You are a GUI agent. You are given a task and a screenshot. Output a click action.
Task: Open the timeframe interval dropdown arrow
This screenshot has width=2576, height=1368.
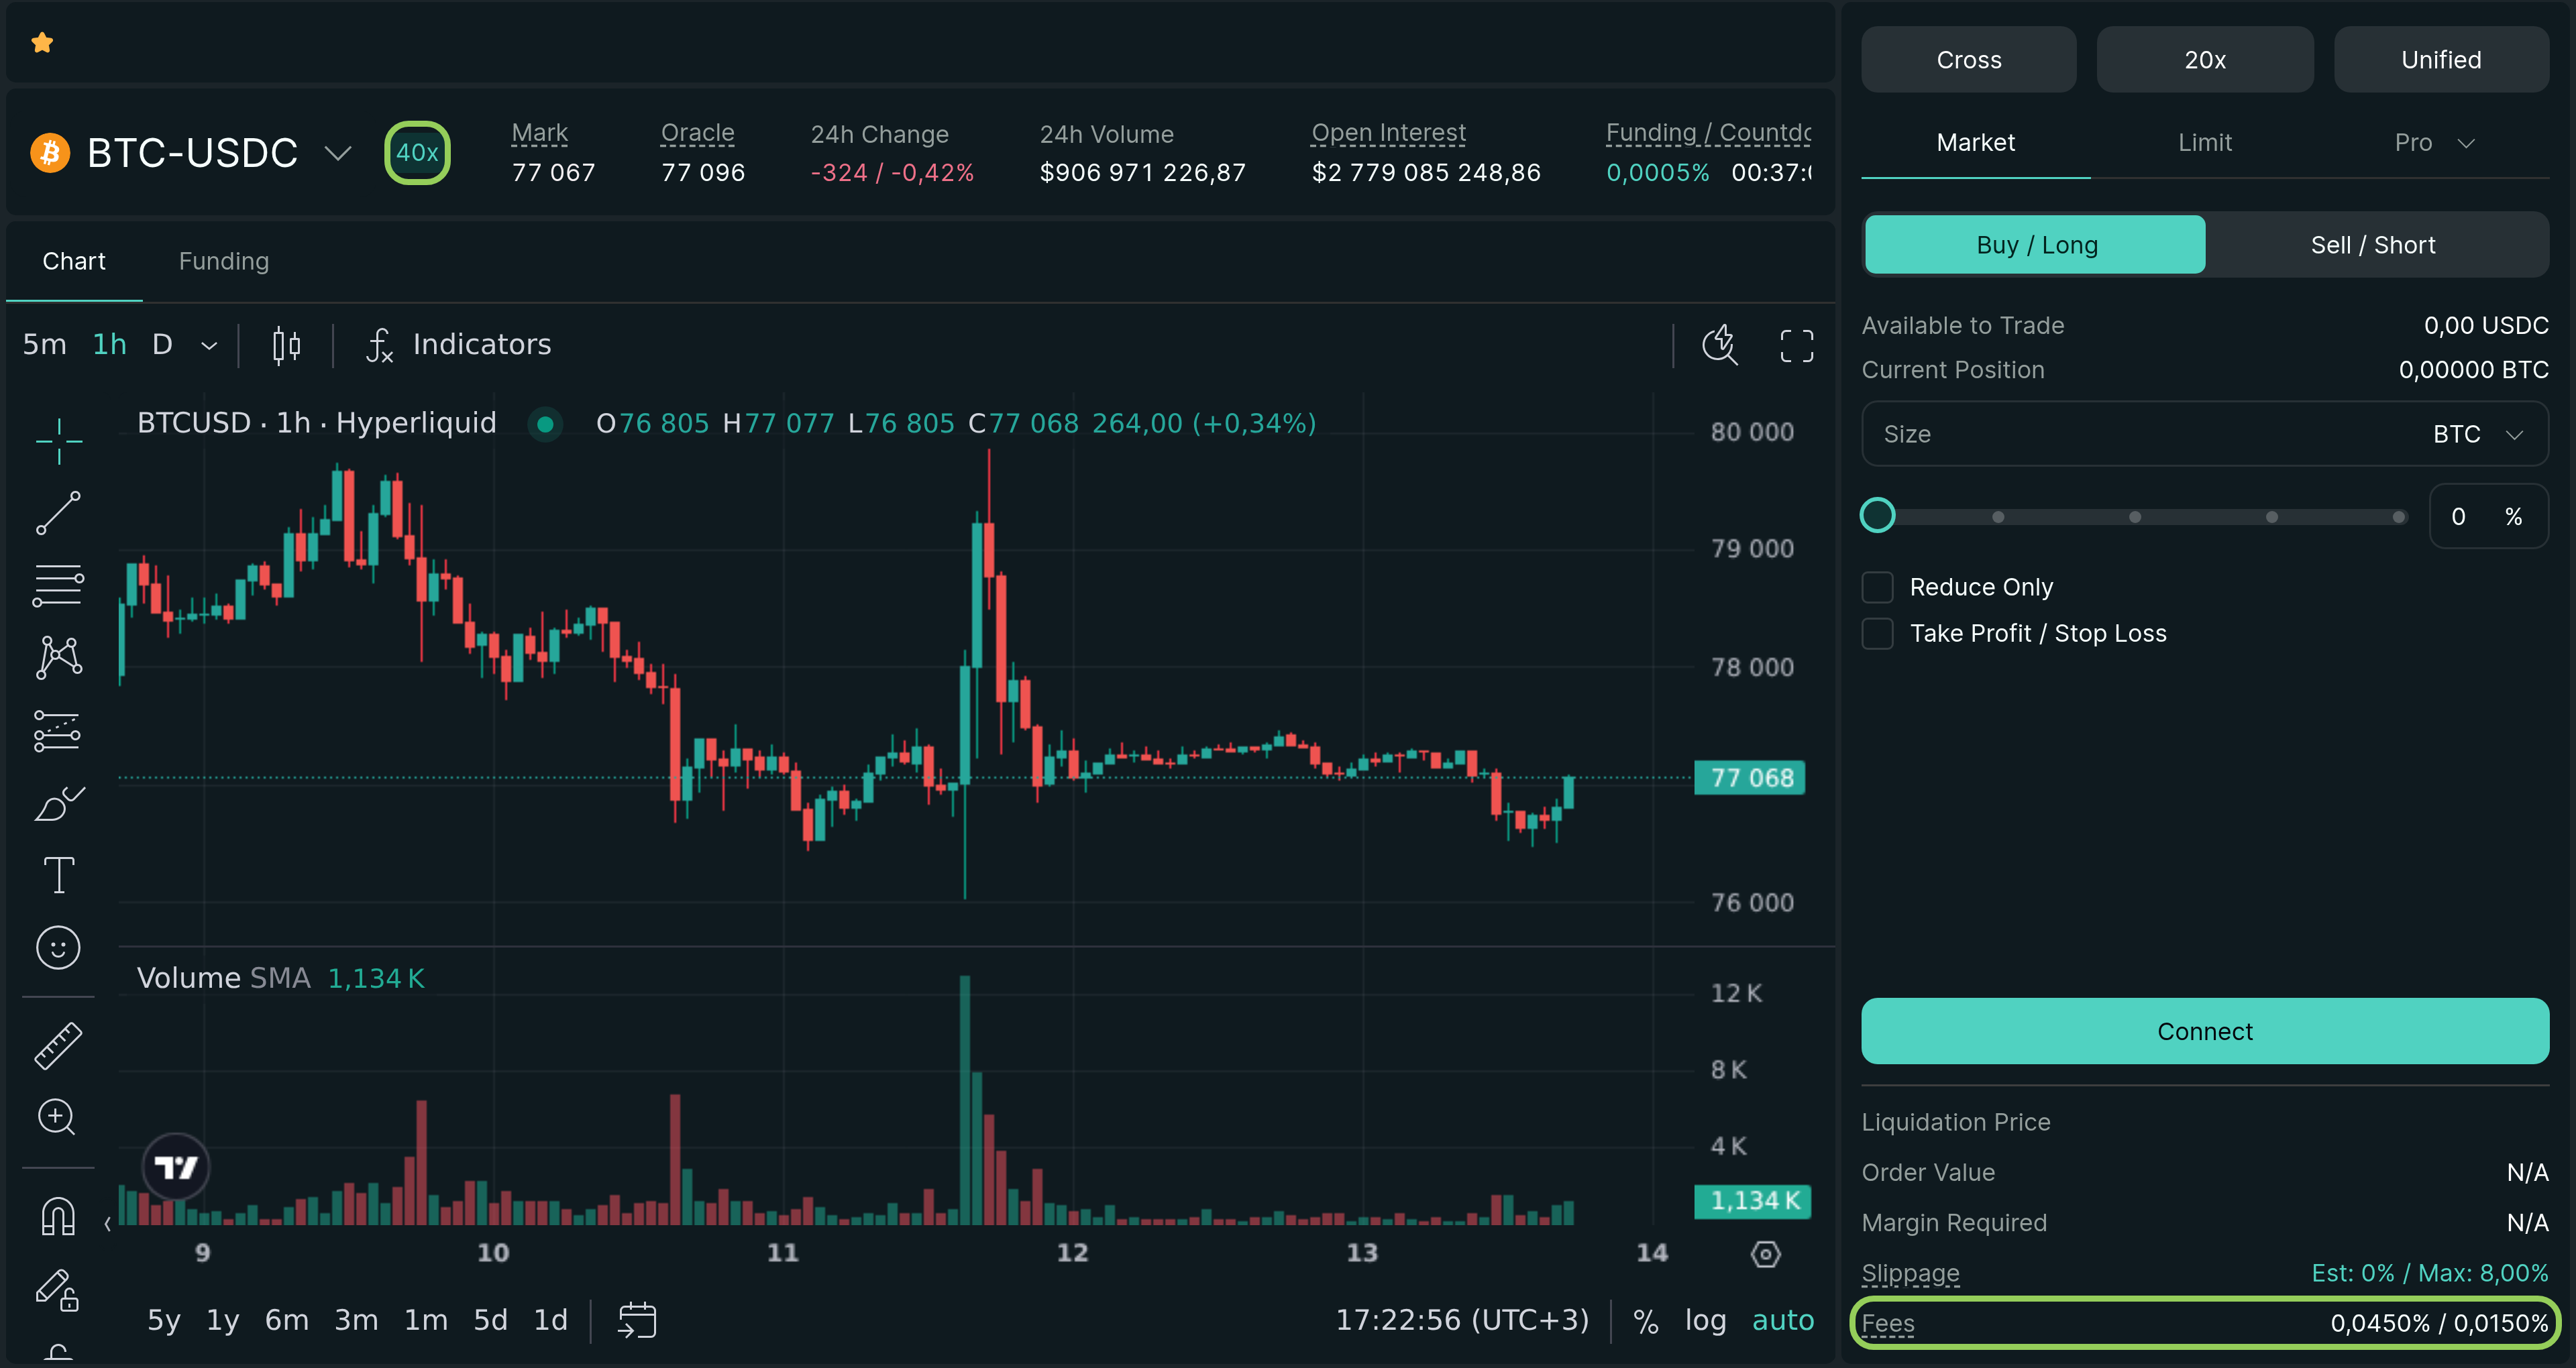coord(209,346)
